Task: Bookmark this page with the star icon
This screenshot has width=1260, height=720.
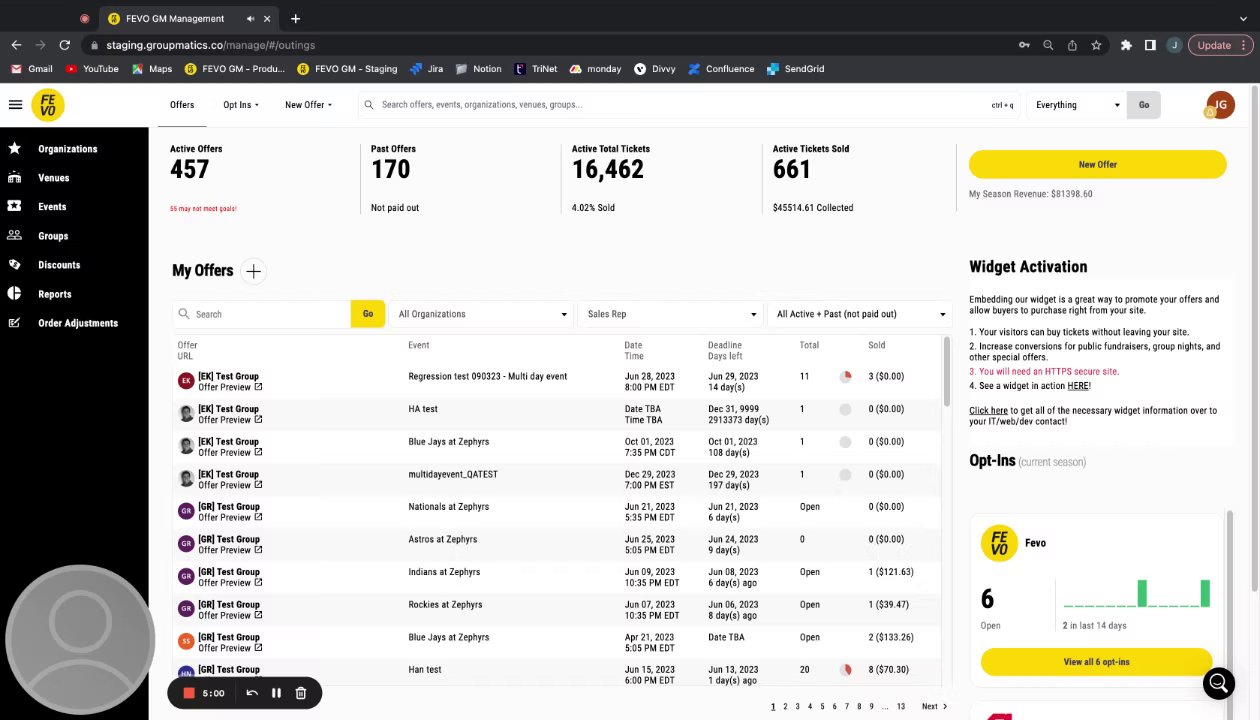Action: [1096, 45]
